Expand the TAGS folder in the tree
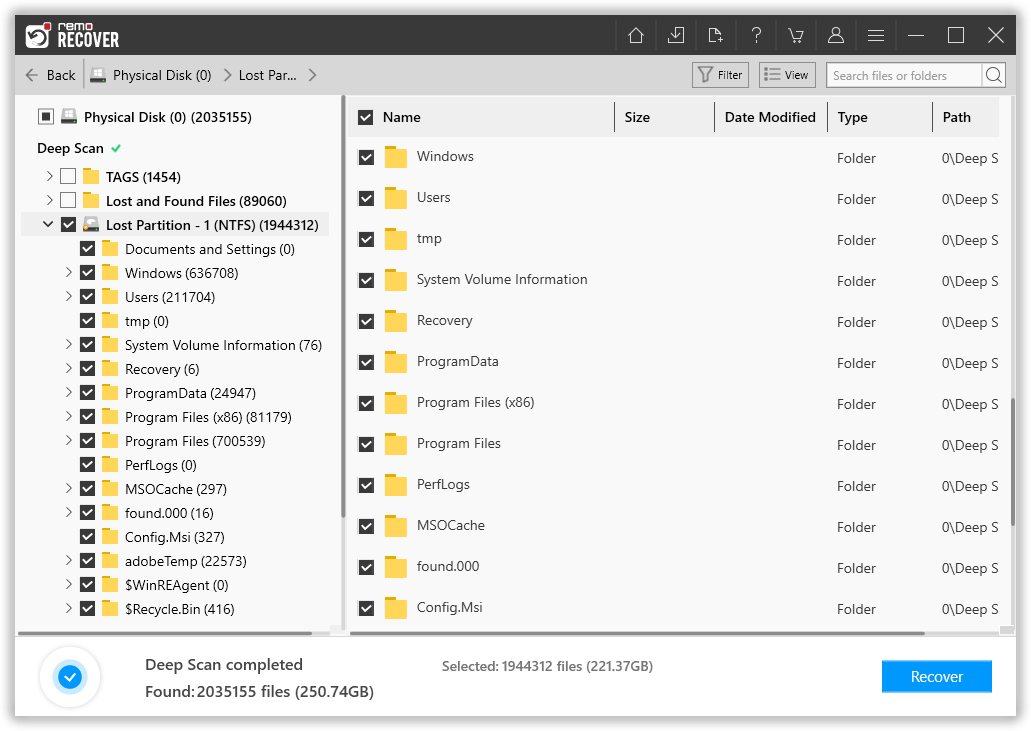The height and width of the screenshot is (731, 1031). 48,176
